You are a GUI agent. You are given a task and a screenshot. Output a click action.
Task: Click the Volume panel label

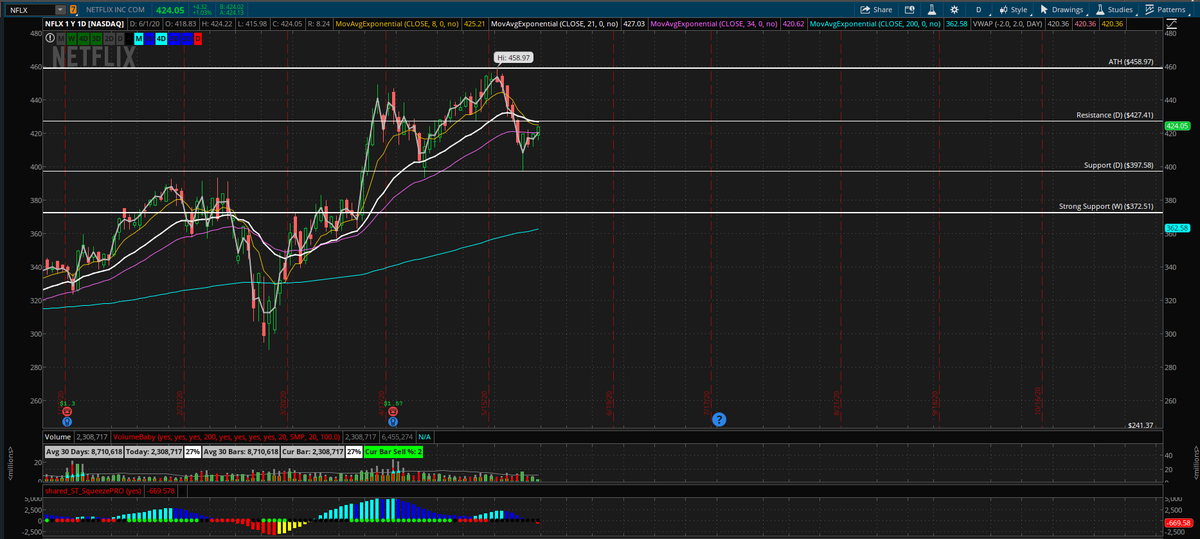pyautogui.click(x=58, y=437)
